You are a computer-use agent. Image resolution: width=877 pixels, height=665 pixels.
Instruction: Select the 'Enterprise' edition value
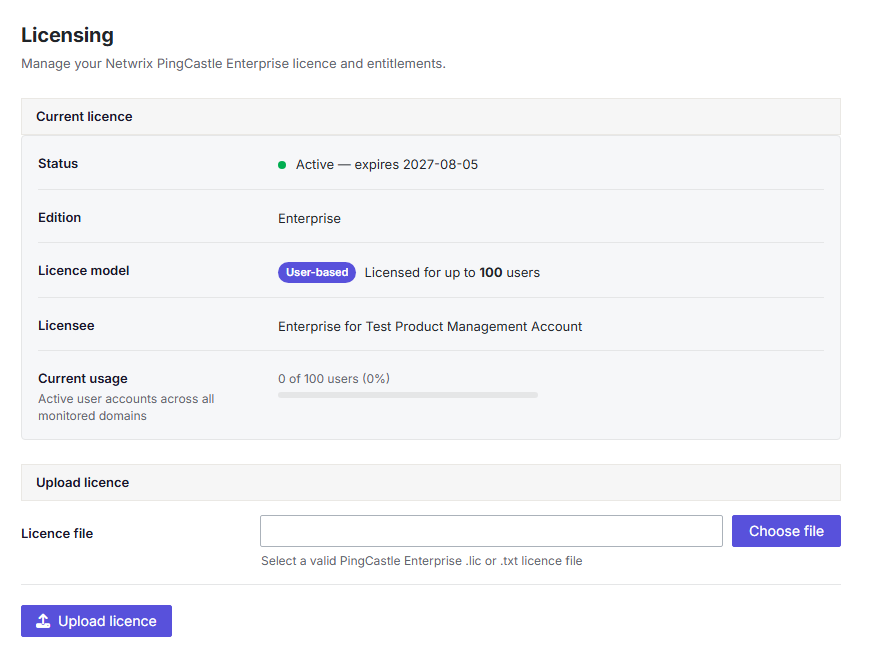(309, 219)
